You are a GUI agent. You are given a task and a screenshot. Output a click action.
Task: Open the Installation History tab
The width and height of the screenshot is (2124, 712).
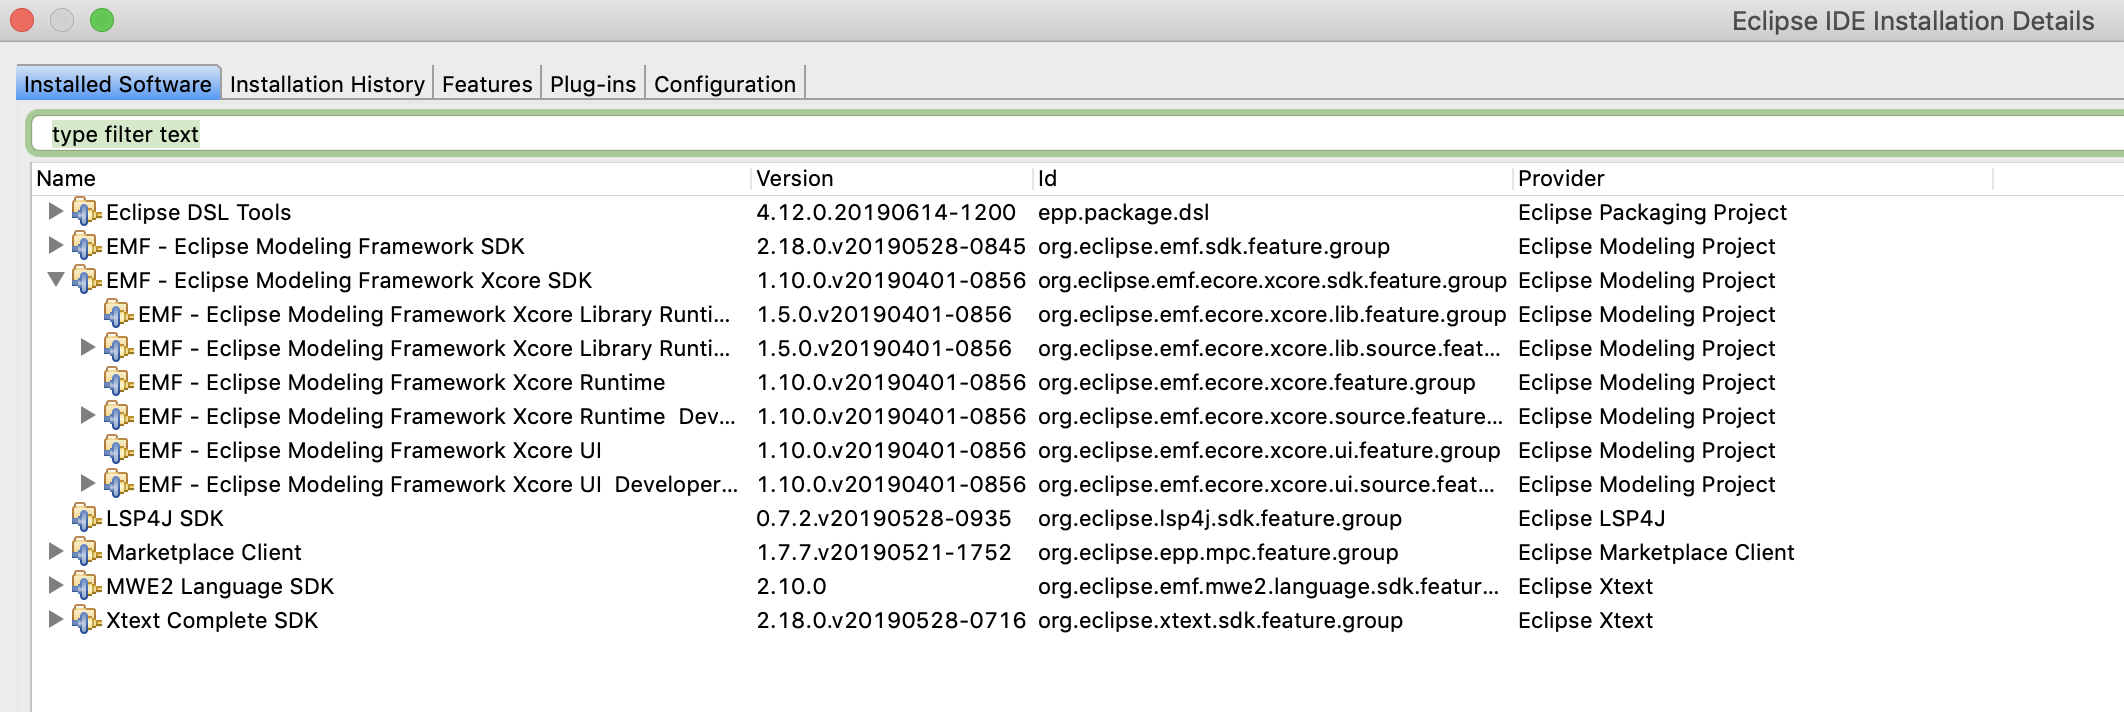pos(327,84)
